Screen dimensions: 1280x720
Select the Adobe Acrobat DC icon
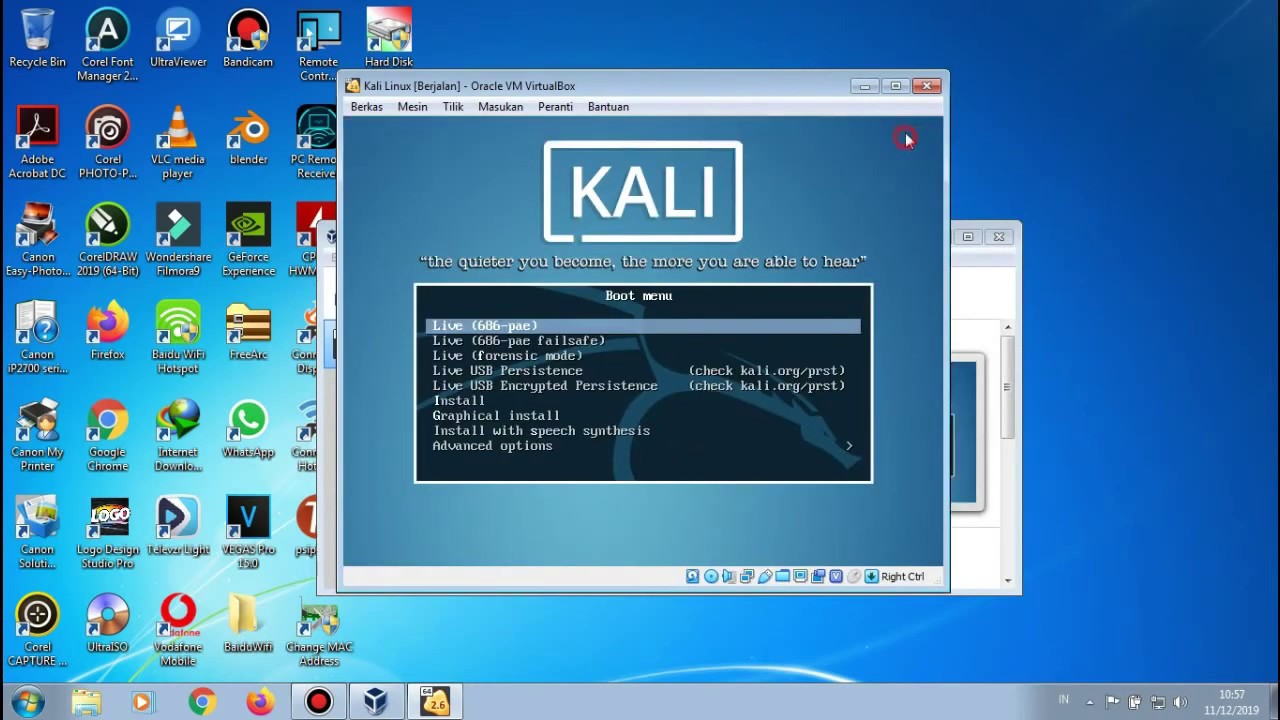[x=37, y=142]
